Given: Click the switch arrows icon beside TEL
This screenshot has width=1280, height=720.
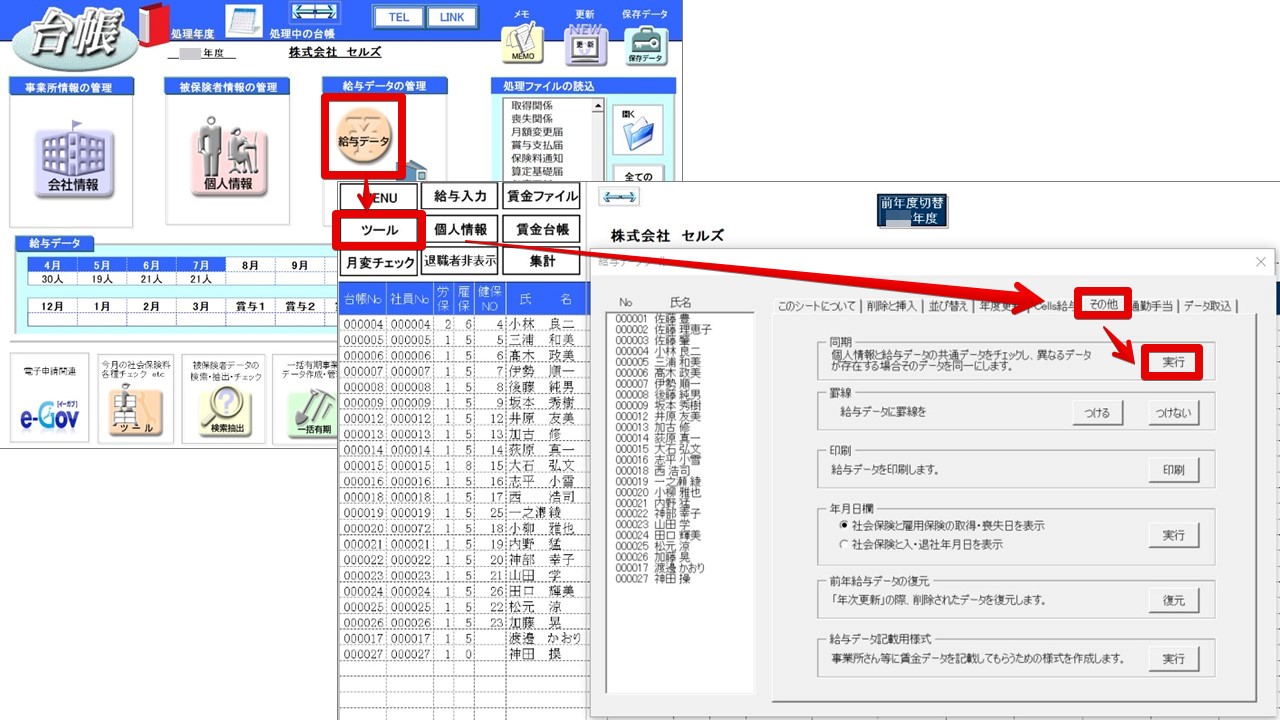Looking at the screenshot, I should click(315, 13).
